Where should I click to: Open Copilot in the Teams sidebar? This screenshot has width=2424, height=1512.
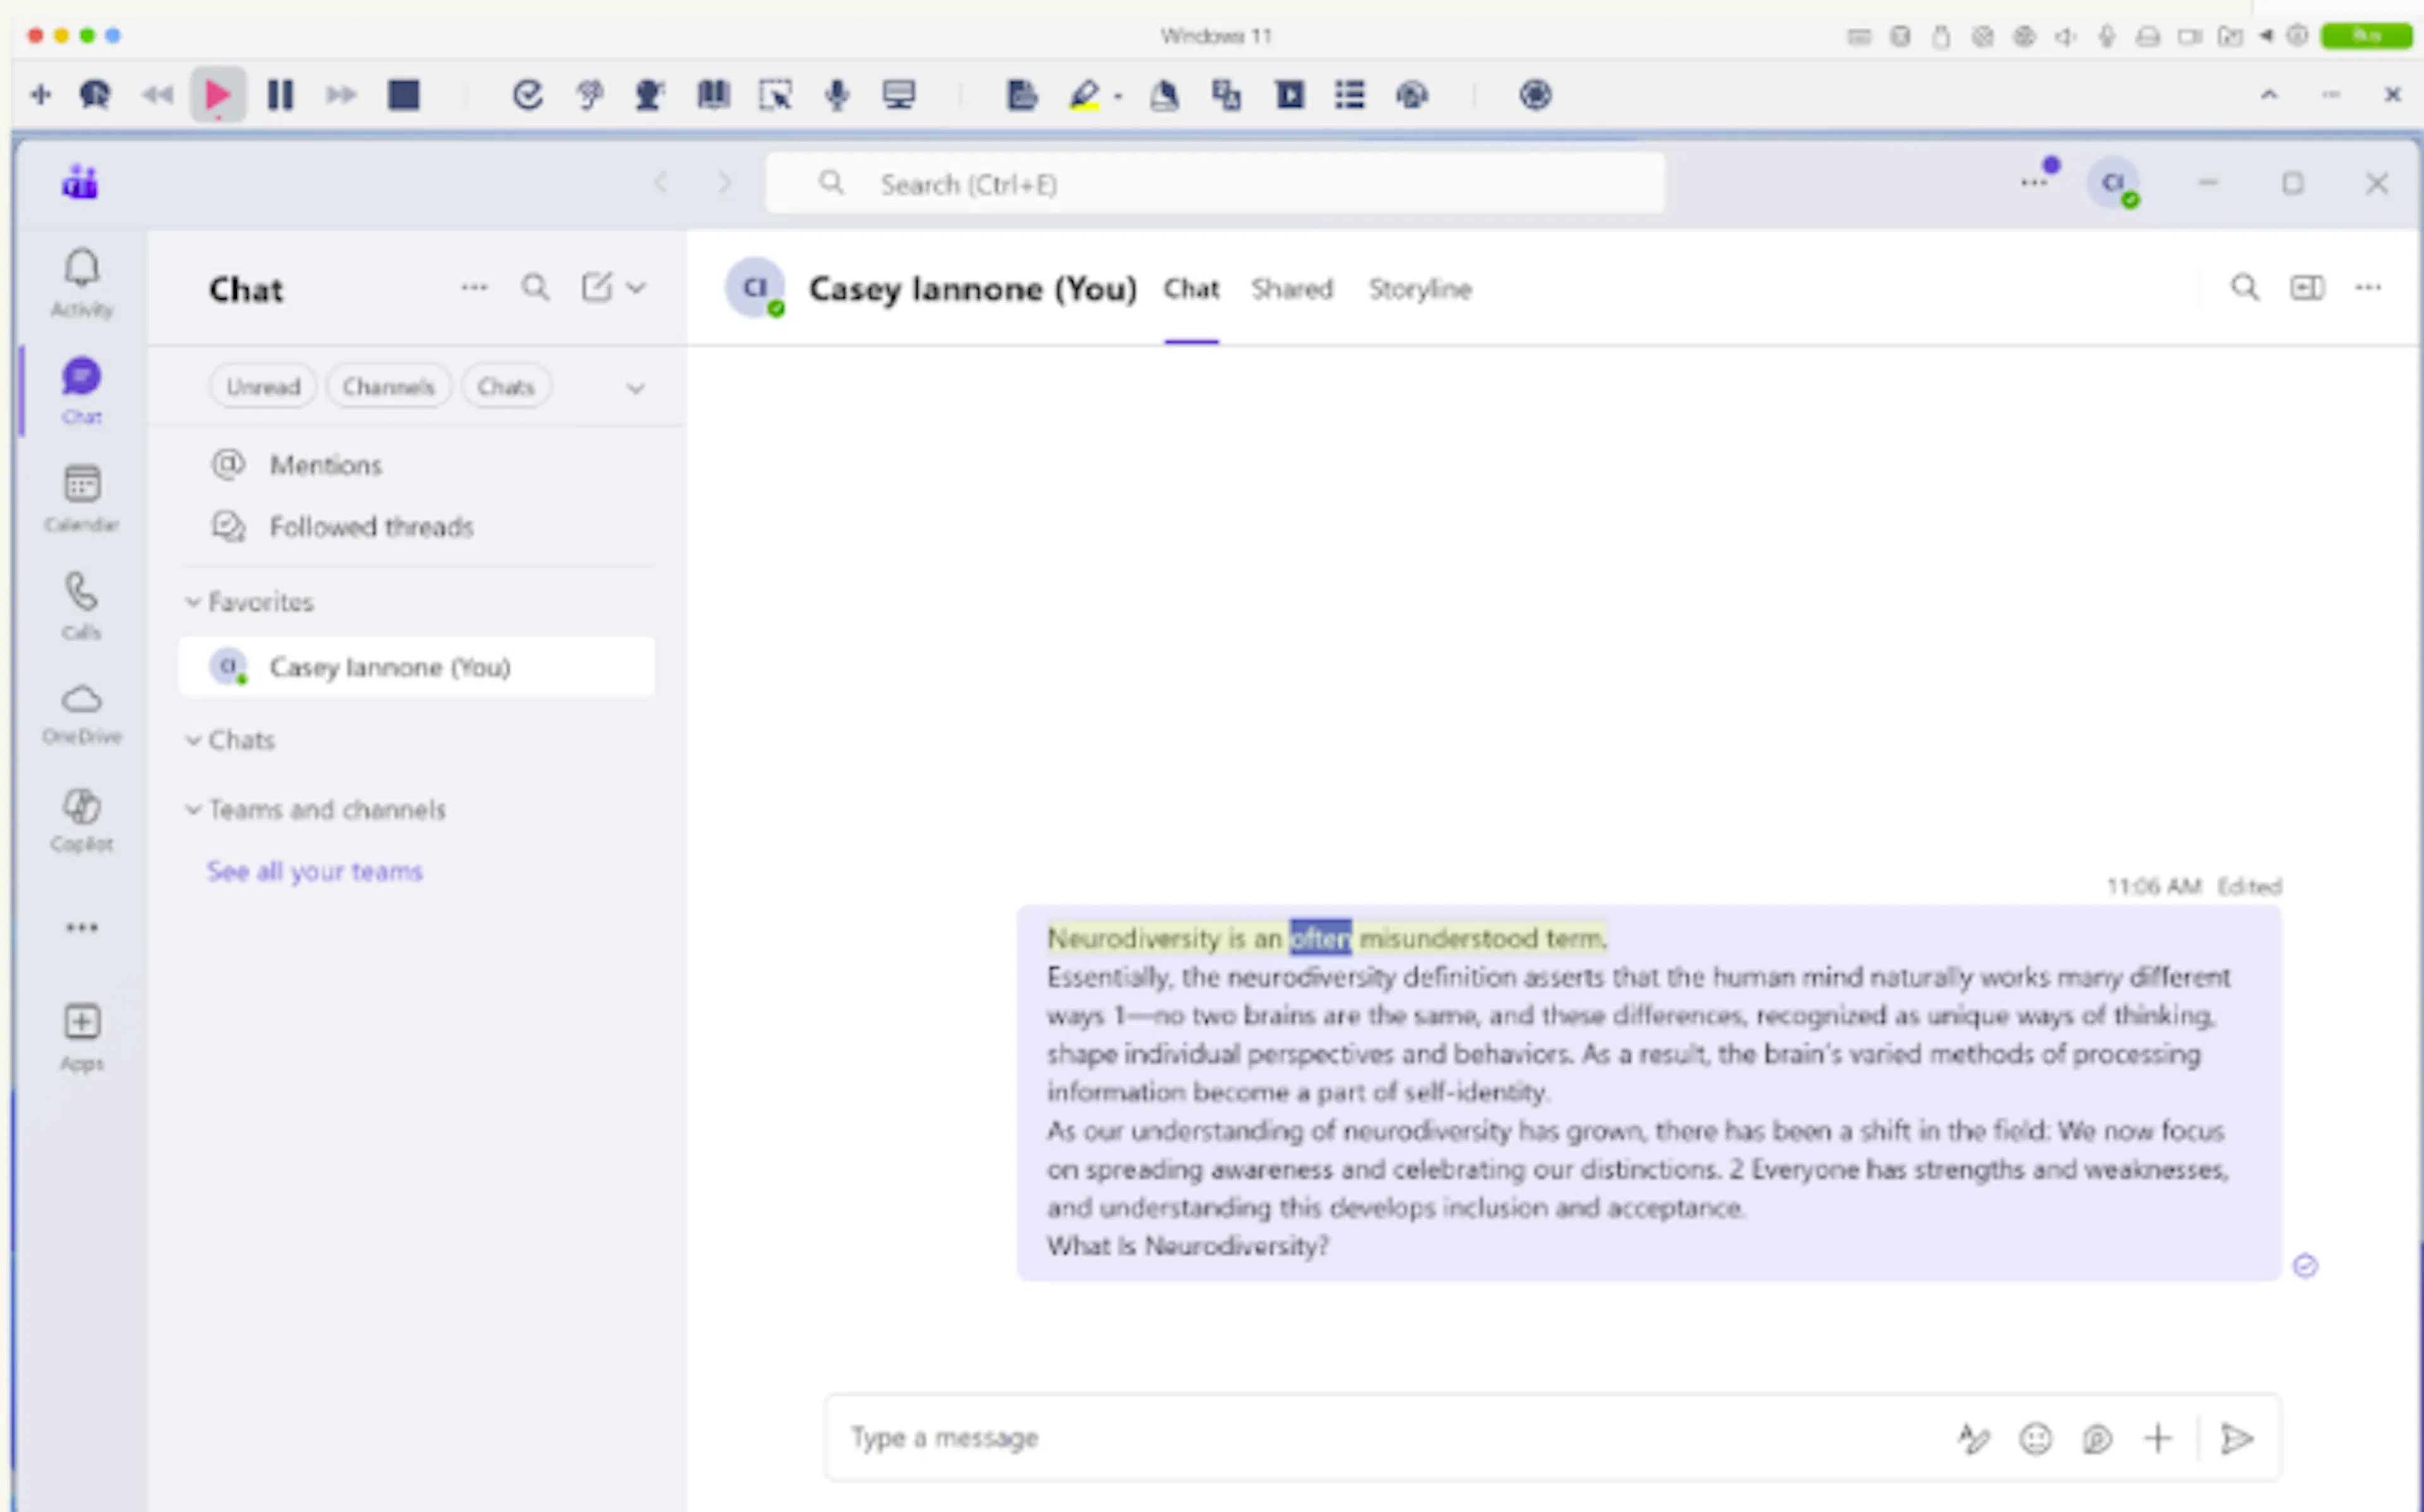pos(82,821)
